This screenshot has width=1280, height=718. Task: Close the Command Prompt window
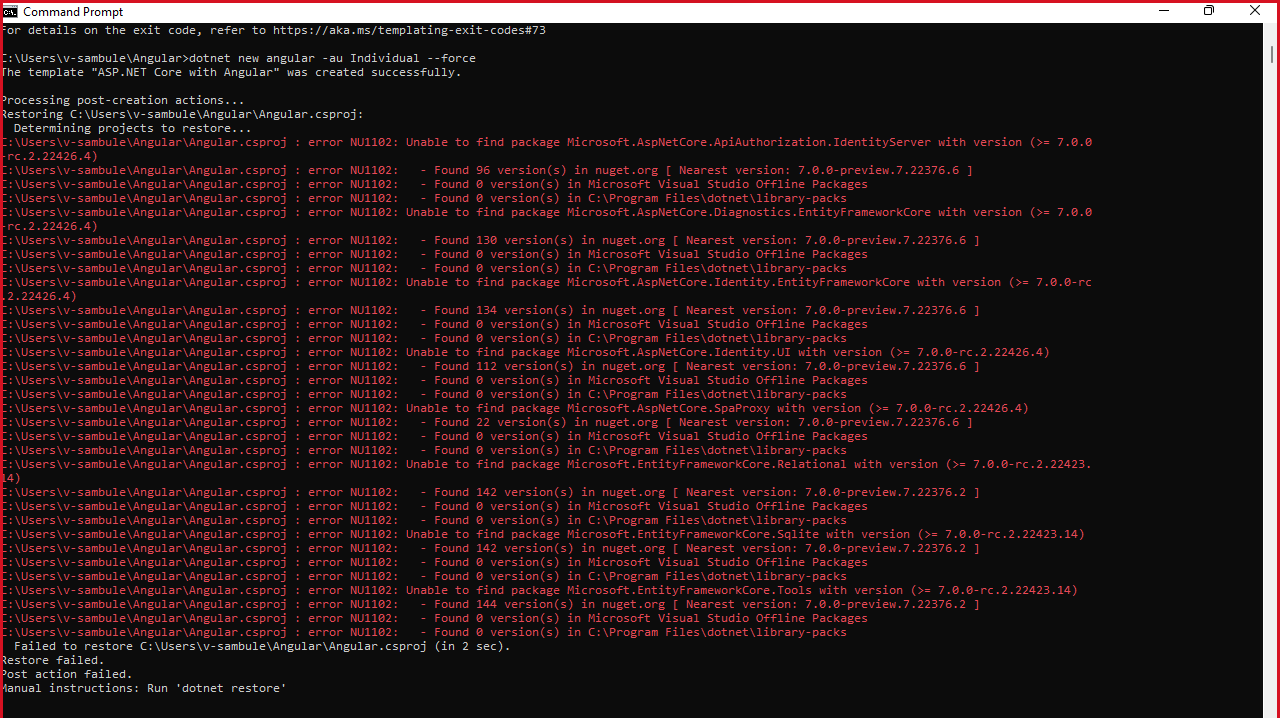click(x=1254, y=11)
